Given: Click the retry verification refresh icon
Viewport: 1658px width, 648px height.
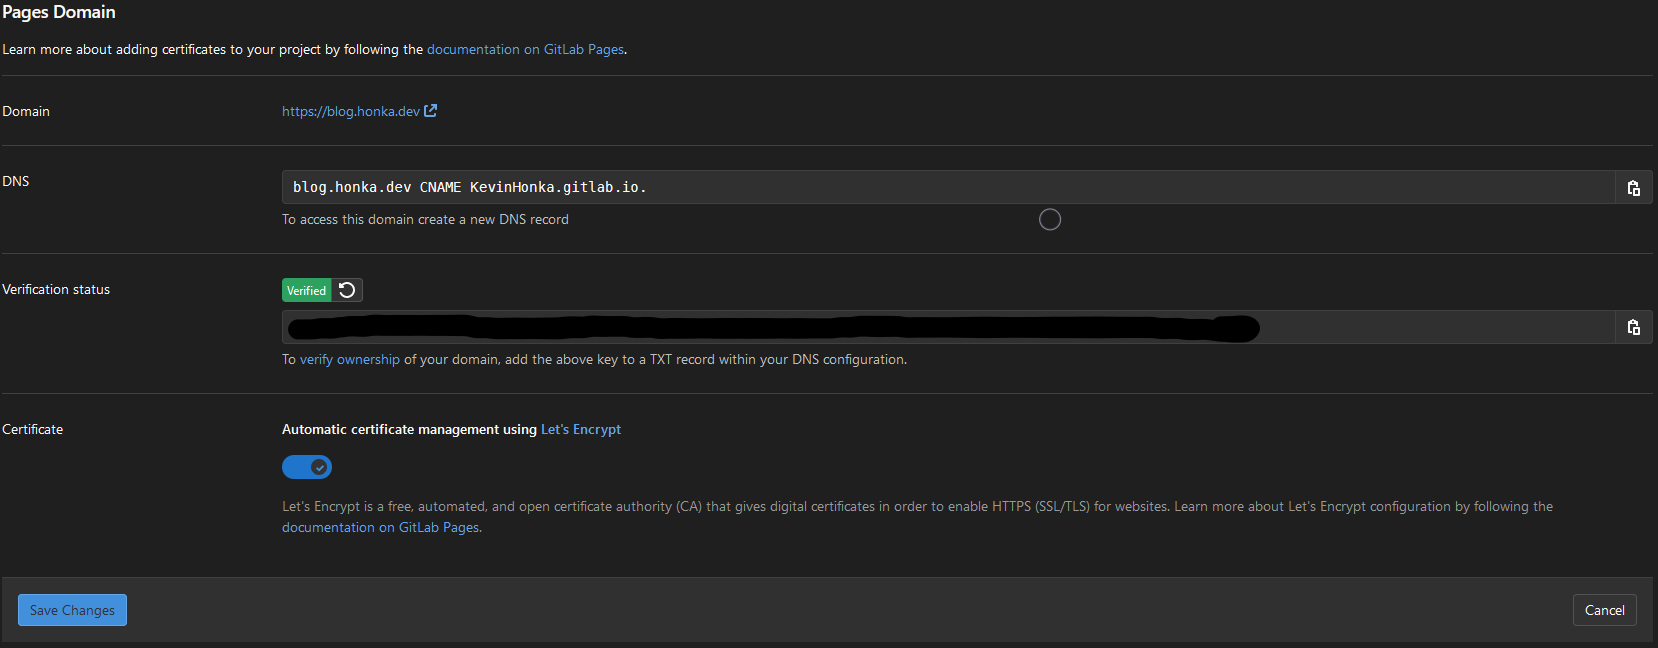Looking at the screenshot, I should click(x=347, y=290).
